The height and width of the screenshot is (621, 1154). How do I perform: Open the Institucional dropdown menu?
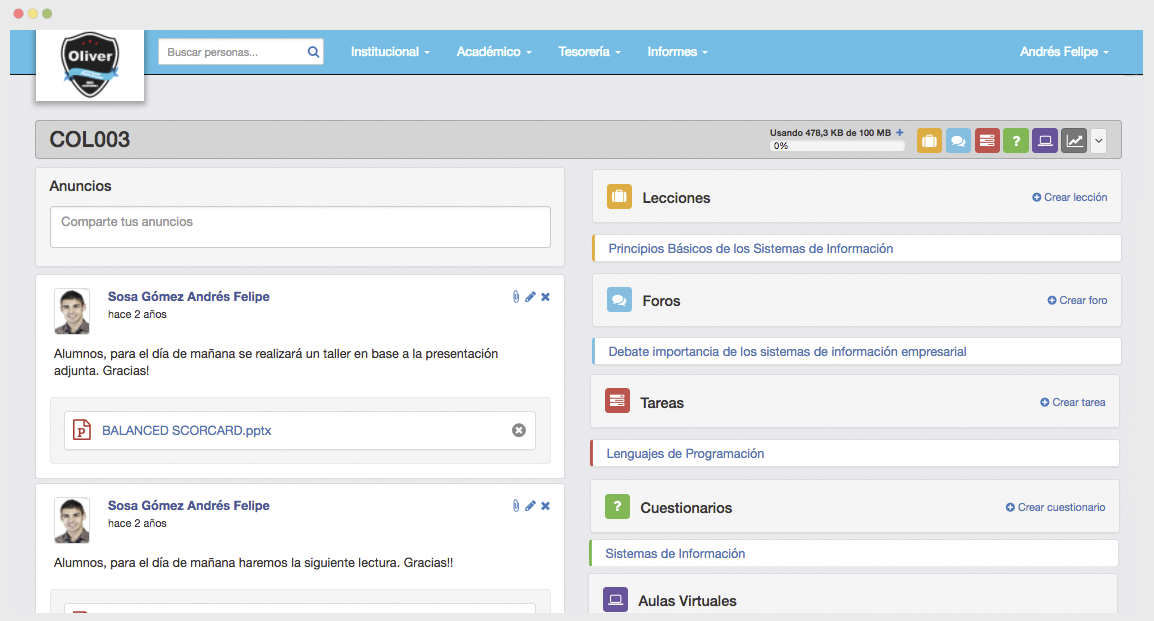(390, 52)
